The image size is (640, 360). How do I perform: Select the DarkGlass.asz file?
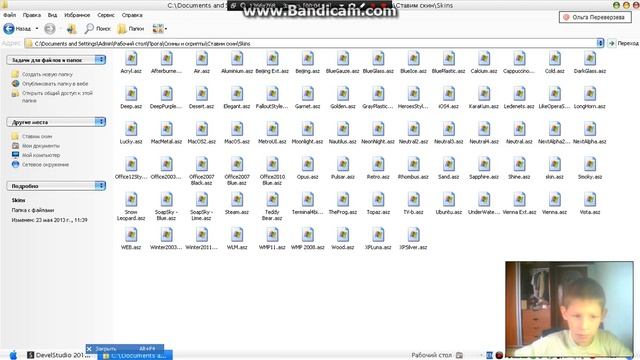point(590,62)
